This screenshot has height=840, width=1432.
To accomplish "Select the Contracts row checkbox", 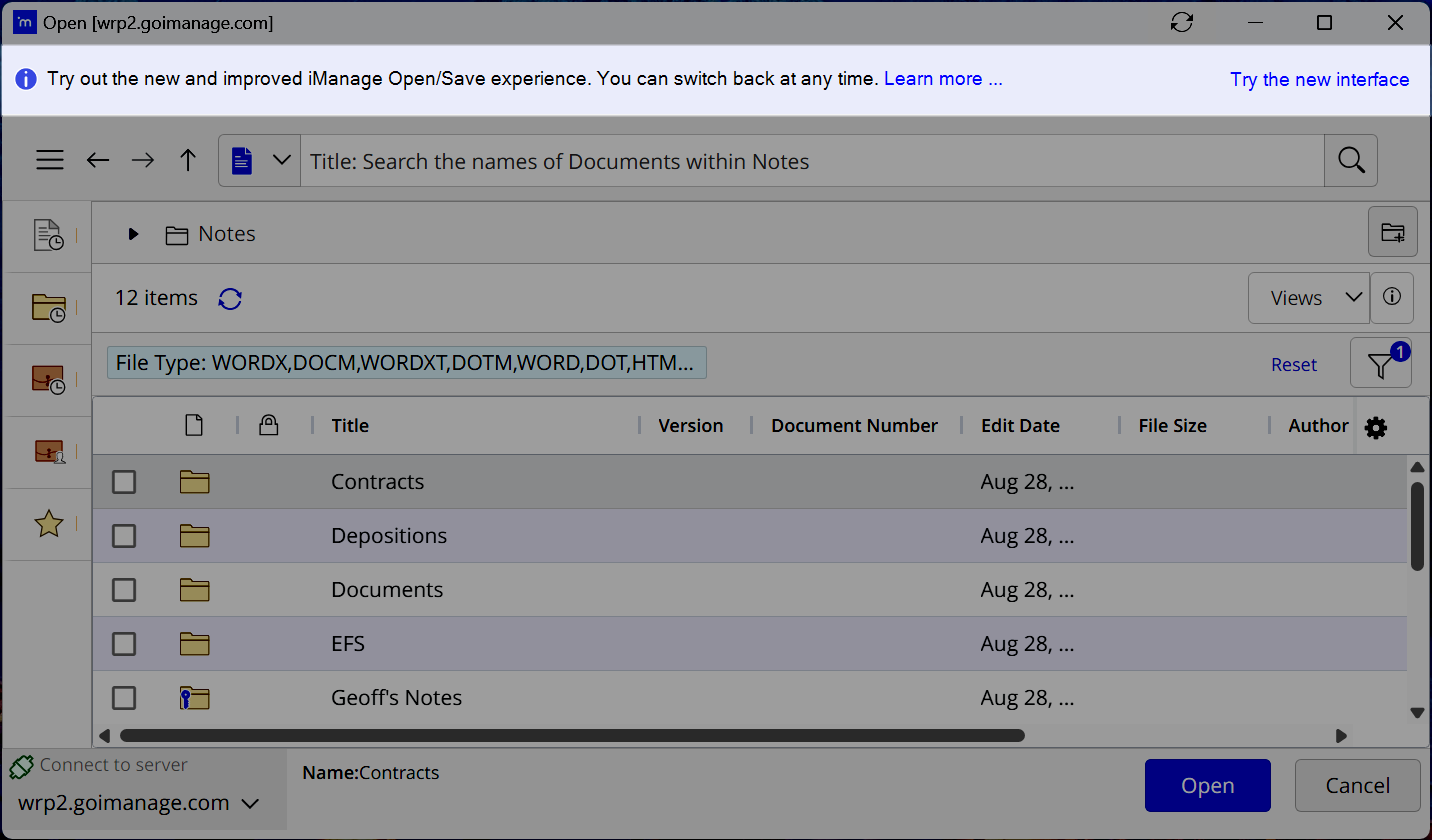I will click(x=123, y=481).
